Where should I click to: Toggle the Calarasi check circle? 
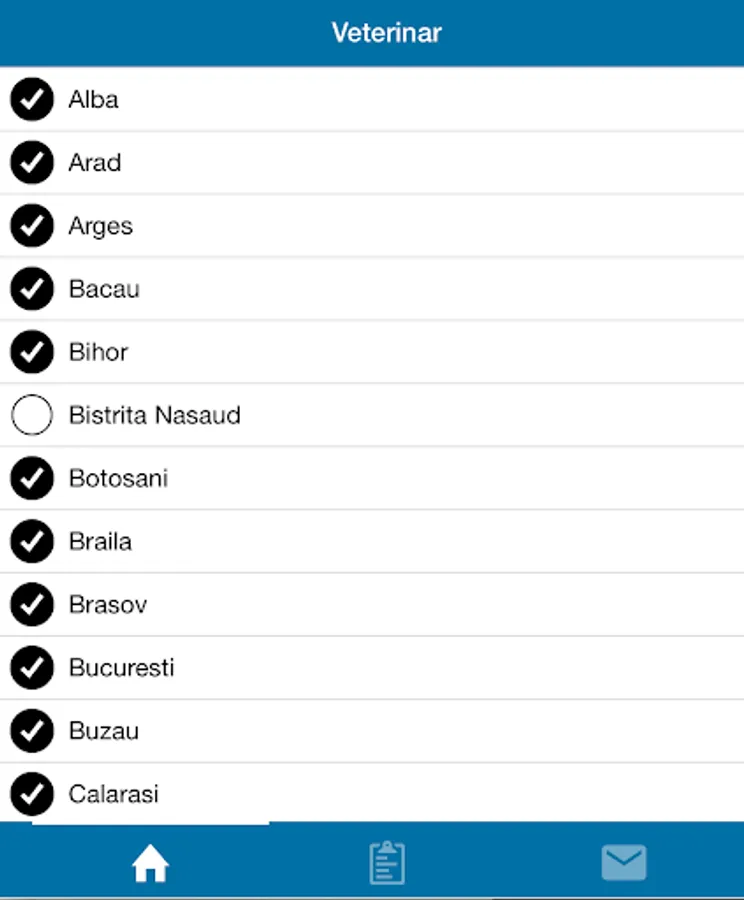pyautogui.click(x=32, y=794)
